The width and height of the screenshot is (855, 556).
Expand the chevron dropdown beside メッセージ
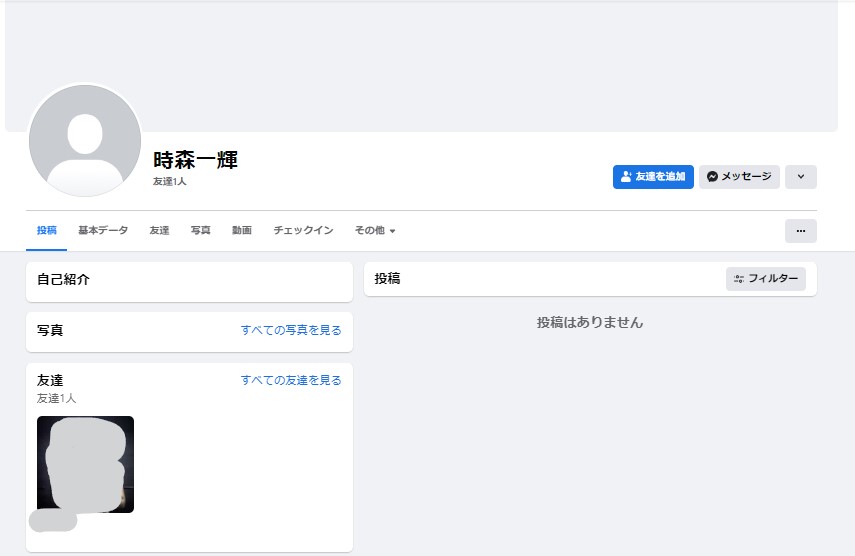click(x=800, y=177)
